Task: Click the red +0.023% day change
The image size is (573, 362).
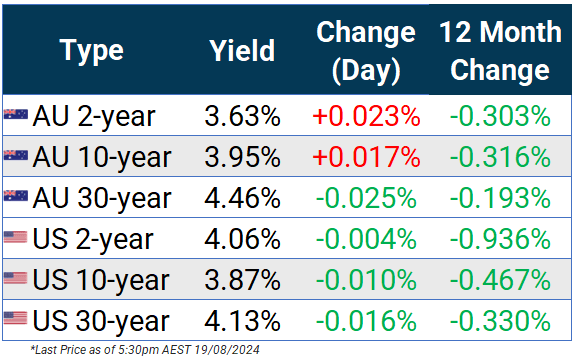Action: click(366, 117)
